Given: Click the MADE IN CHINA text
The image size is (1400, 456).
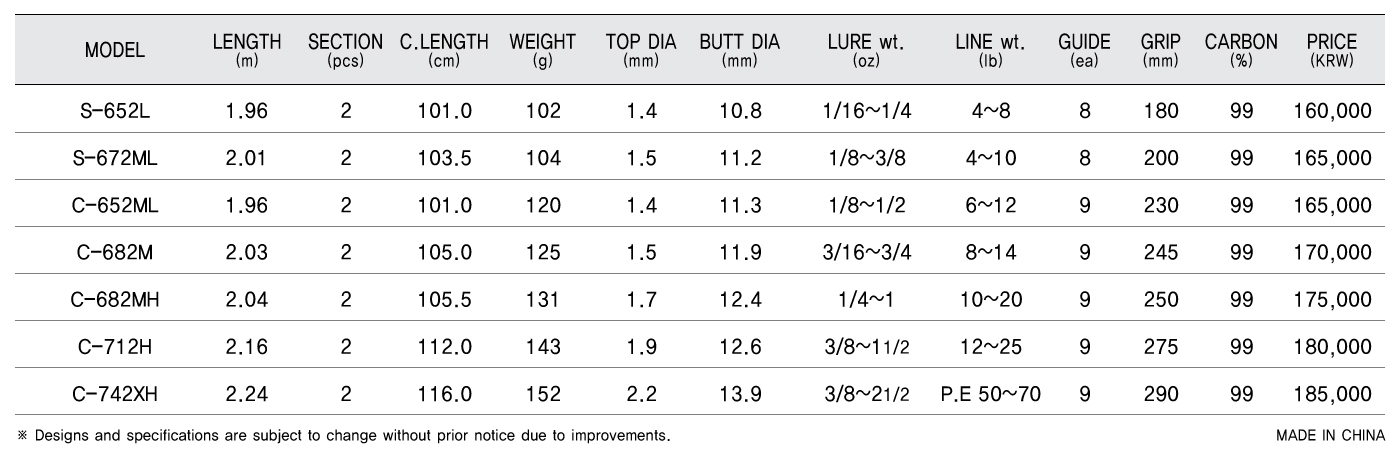Looking at the screenshot, I should [x=1330, y=436].
